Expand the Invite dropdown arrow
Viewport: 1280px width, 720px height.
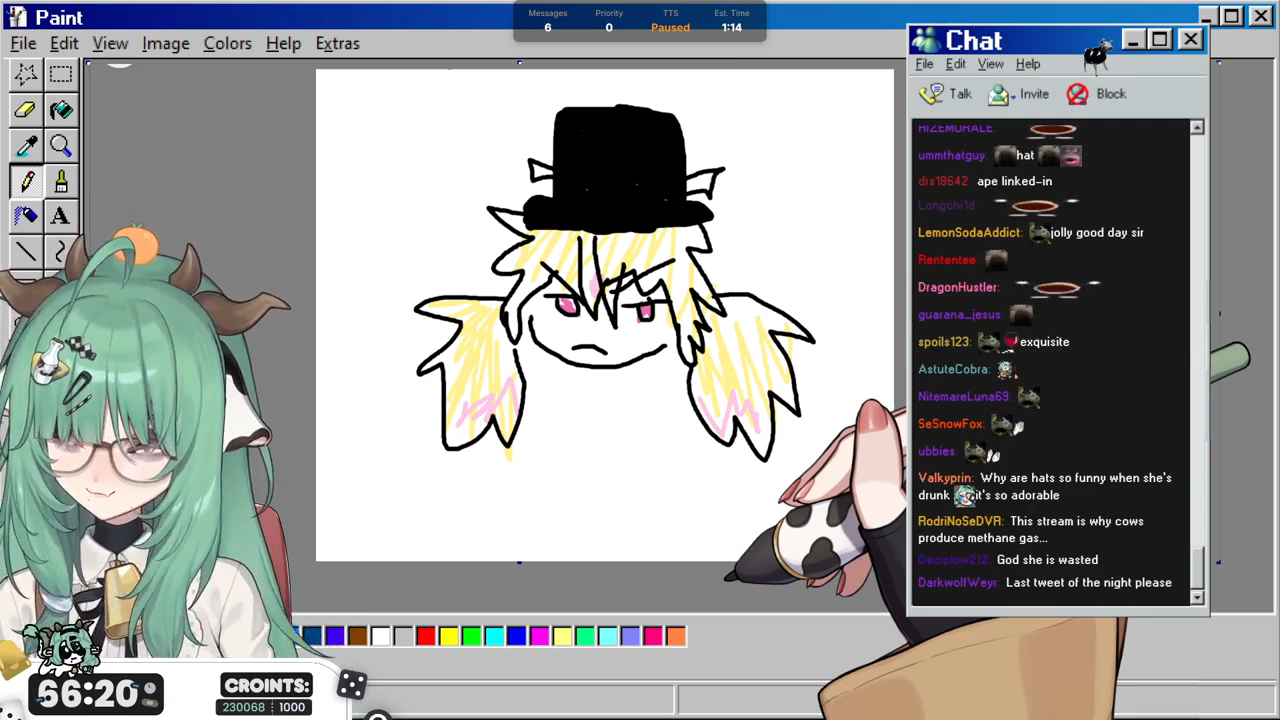(1013, 96)
